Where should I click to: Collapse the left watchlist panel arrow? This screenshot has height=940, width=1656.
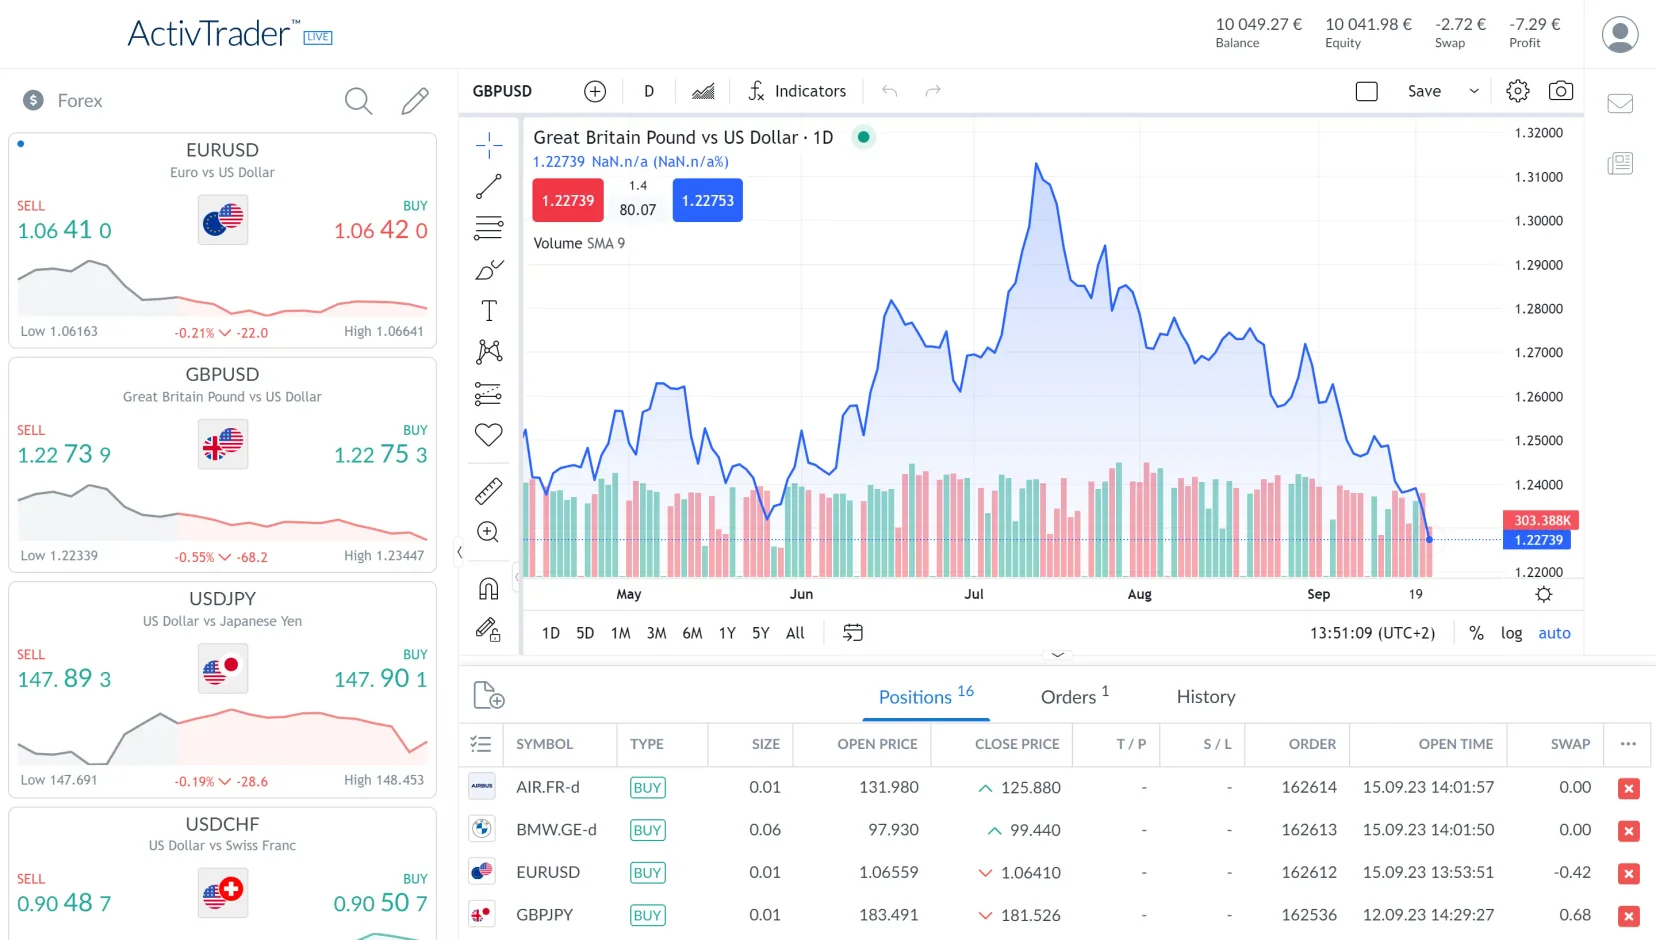[x=459, y=552]
